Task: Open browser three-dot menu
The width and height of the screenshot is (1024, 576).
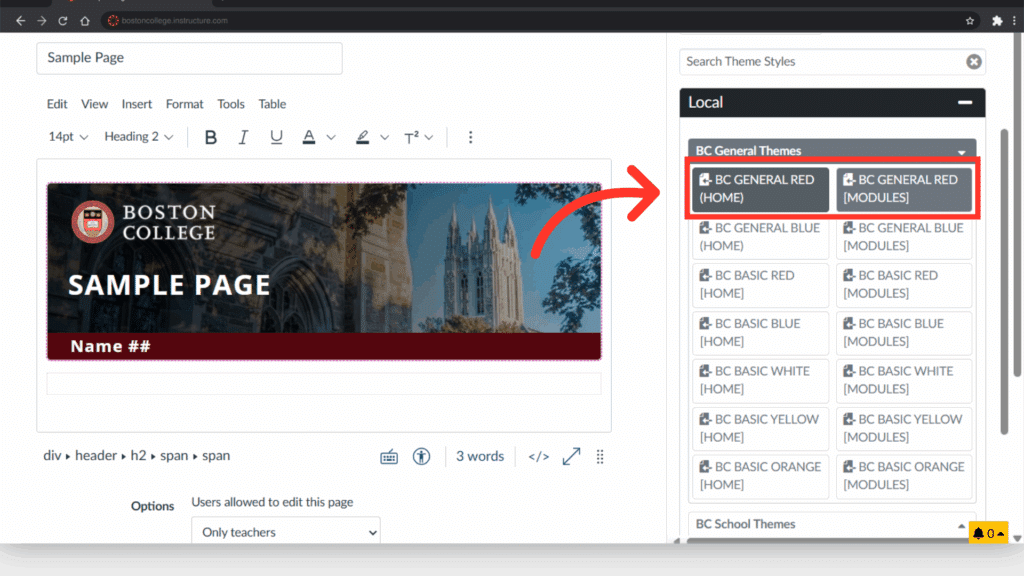Action: tap(1014, 21)
